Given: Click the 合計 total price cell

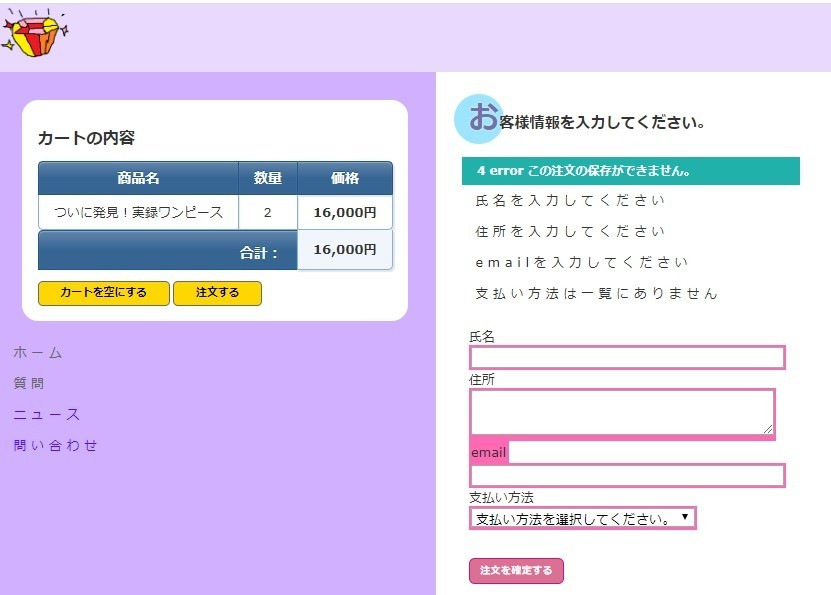Looking at the screenshot, I should pos(344,250).
